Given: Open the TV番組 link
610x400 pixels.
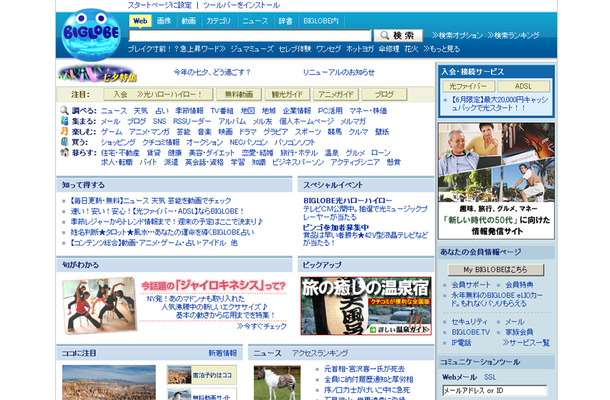Looking at the screenshot, I should (222, 111).
